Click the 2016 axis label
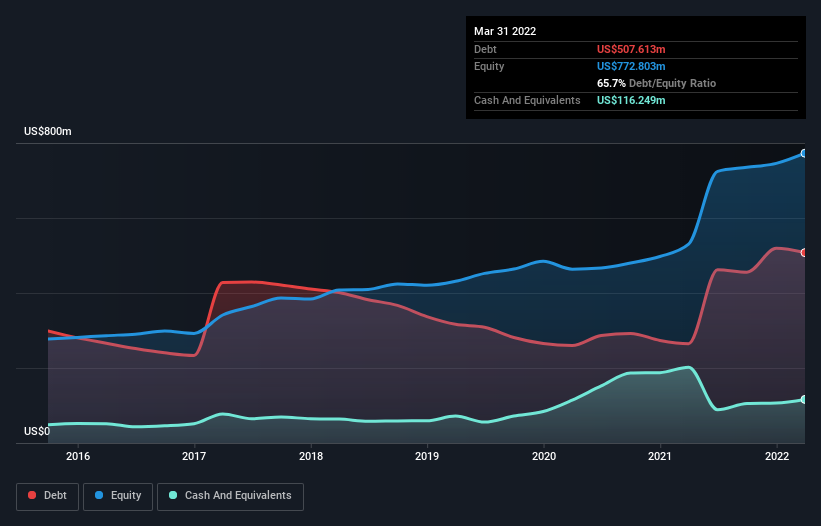The width and height of the screenshot is (821, 526). click(78, 456)
